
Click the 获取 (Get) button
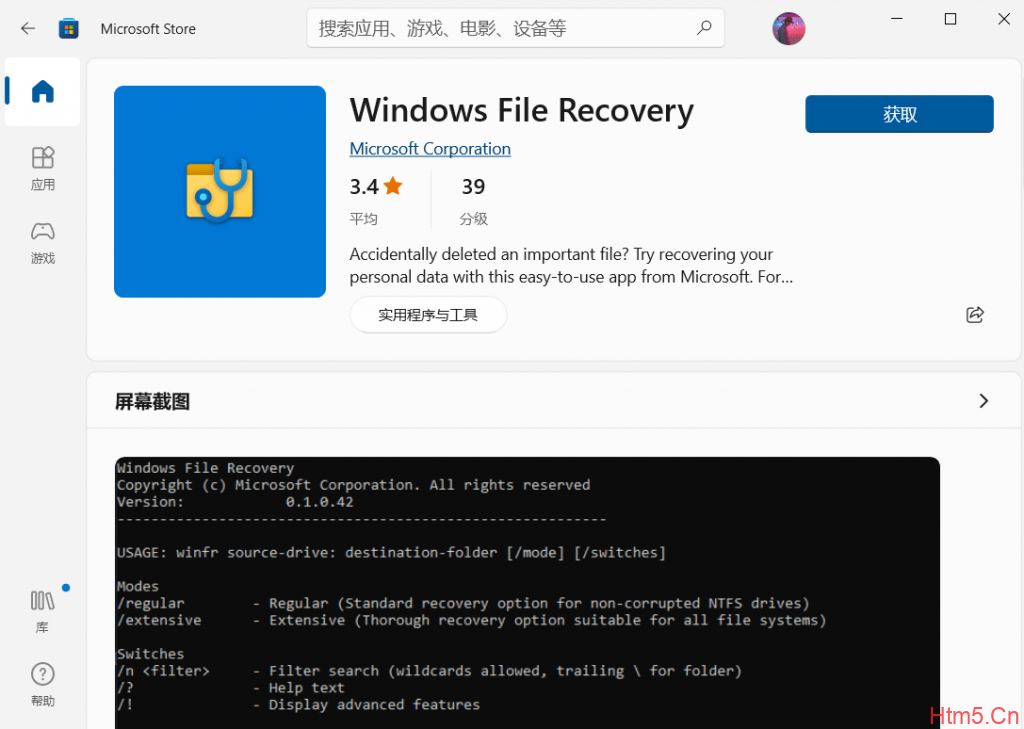[x=899, y=114]
